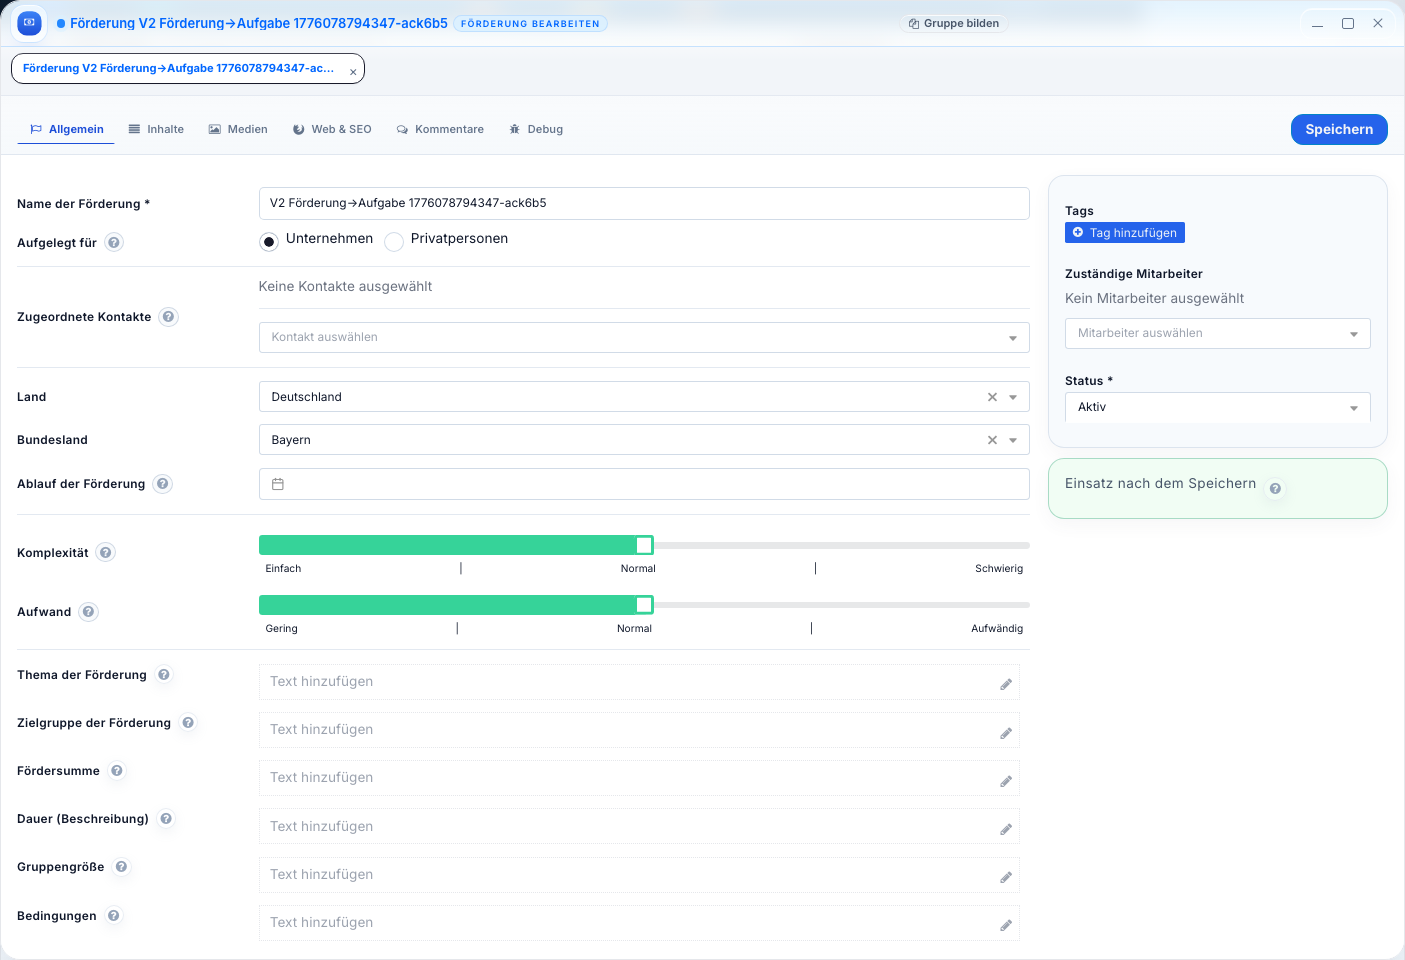Click the Komplexität slider handle
The image size is (1405, 960).
point(644,545)
